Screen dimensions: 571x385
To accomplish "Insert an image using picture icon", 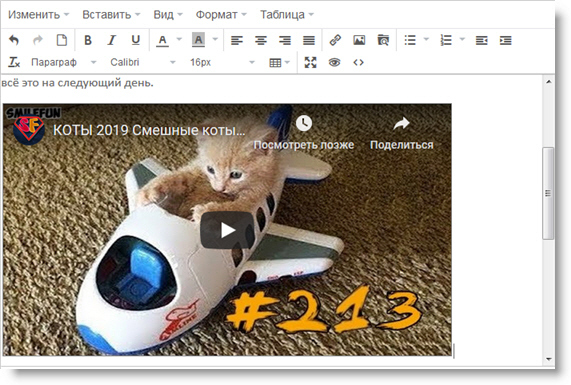I will [x=359, y=40].
